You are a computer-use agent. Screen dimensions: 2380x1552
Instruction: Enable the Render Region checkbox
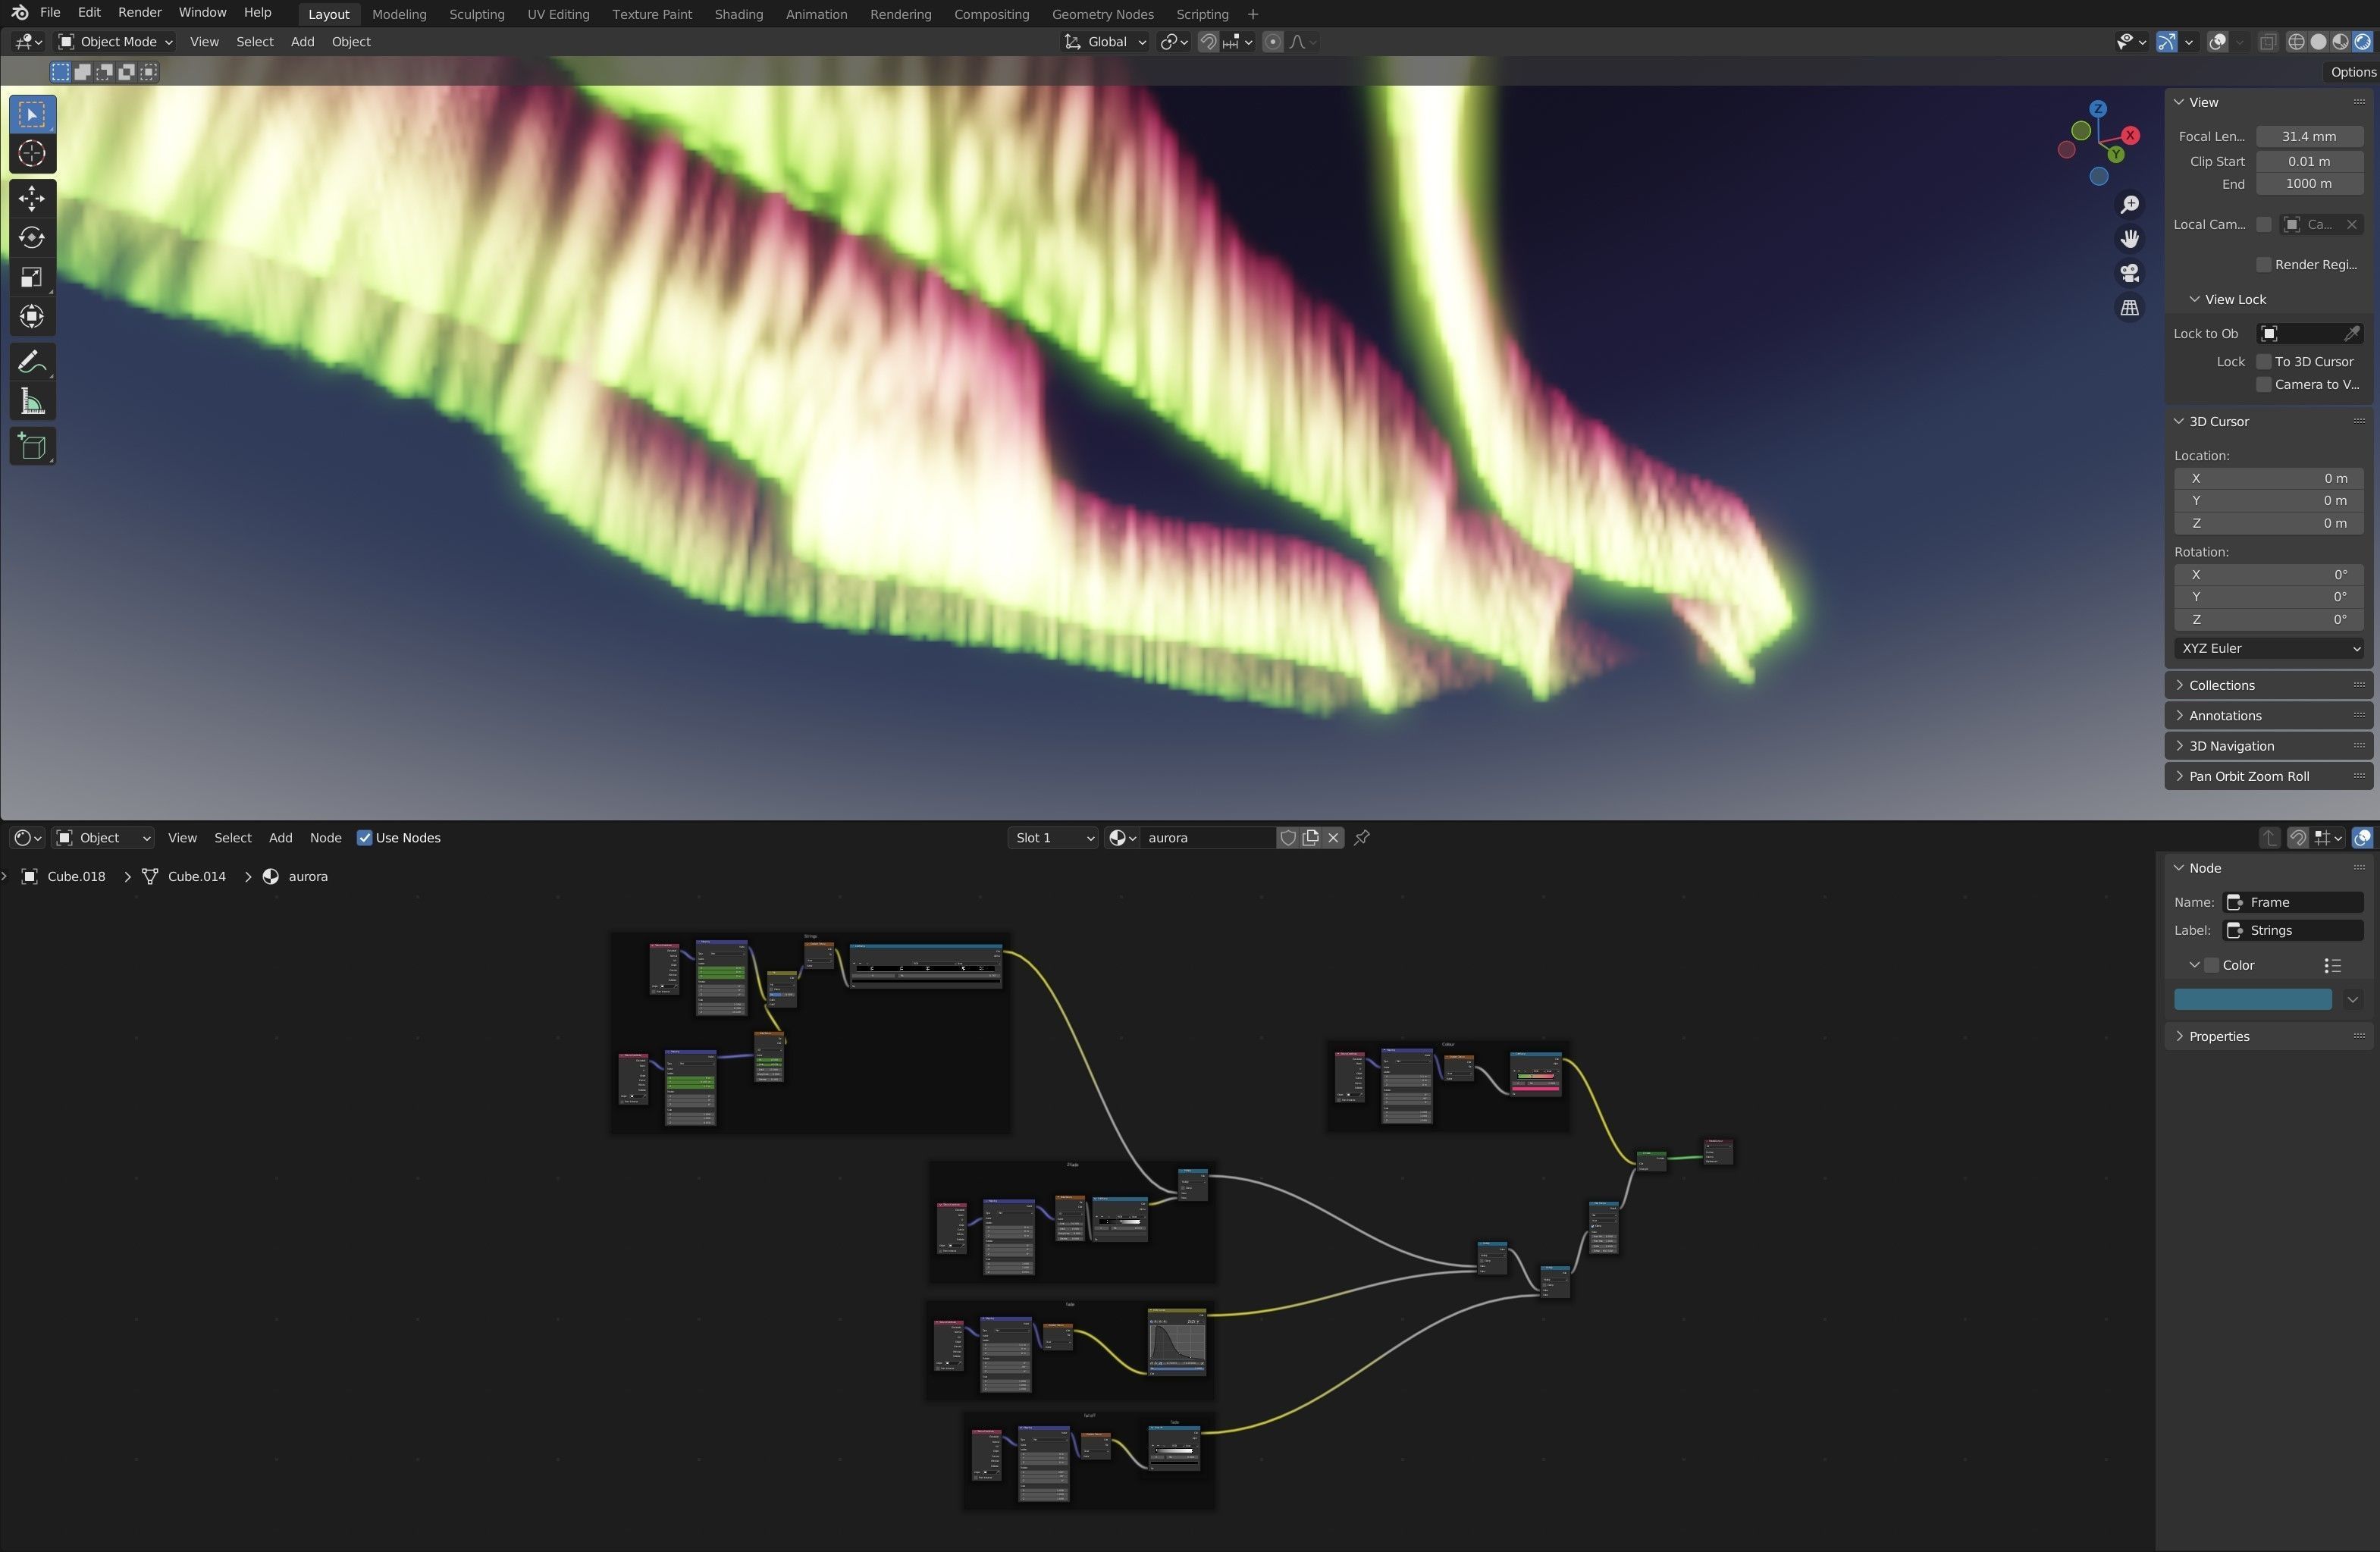[2264, 264]
